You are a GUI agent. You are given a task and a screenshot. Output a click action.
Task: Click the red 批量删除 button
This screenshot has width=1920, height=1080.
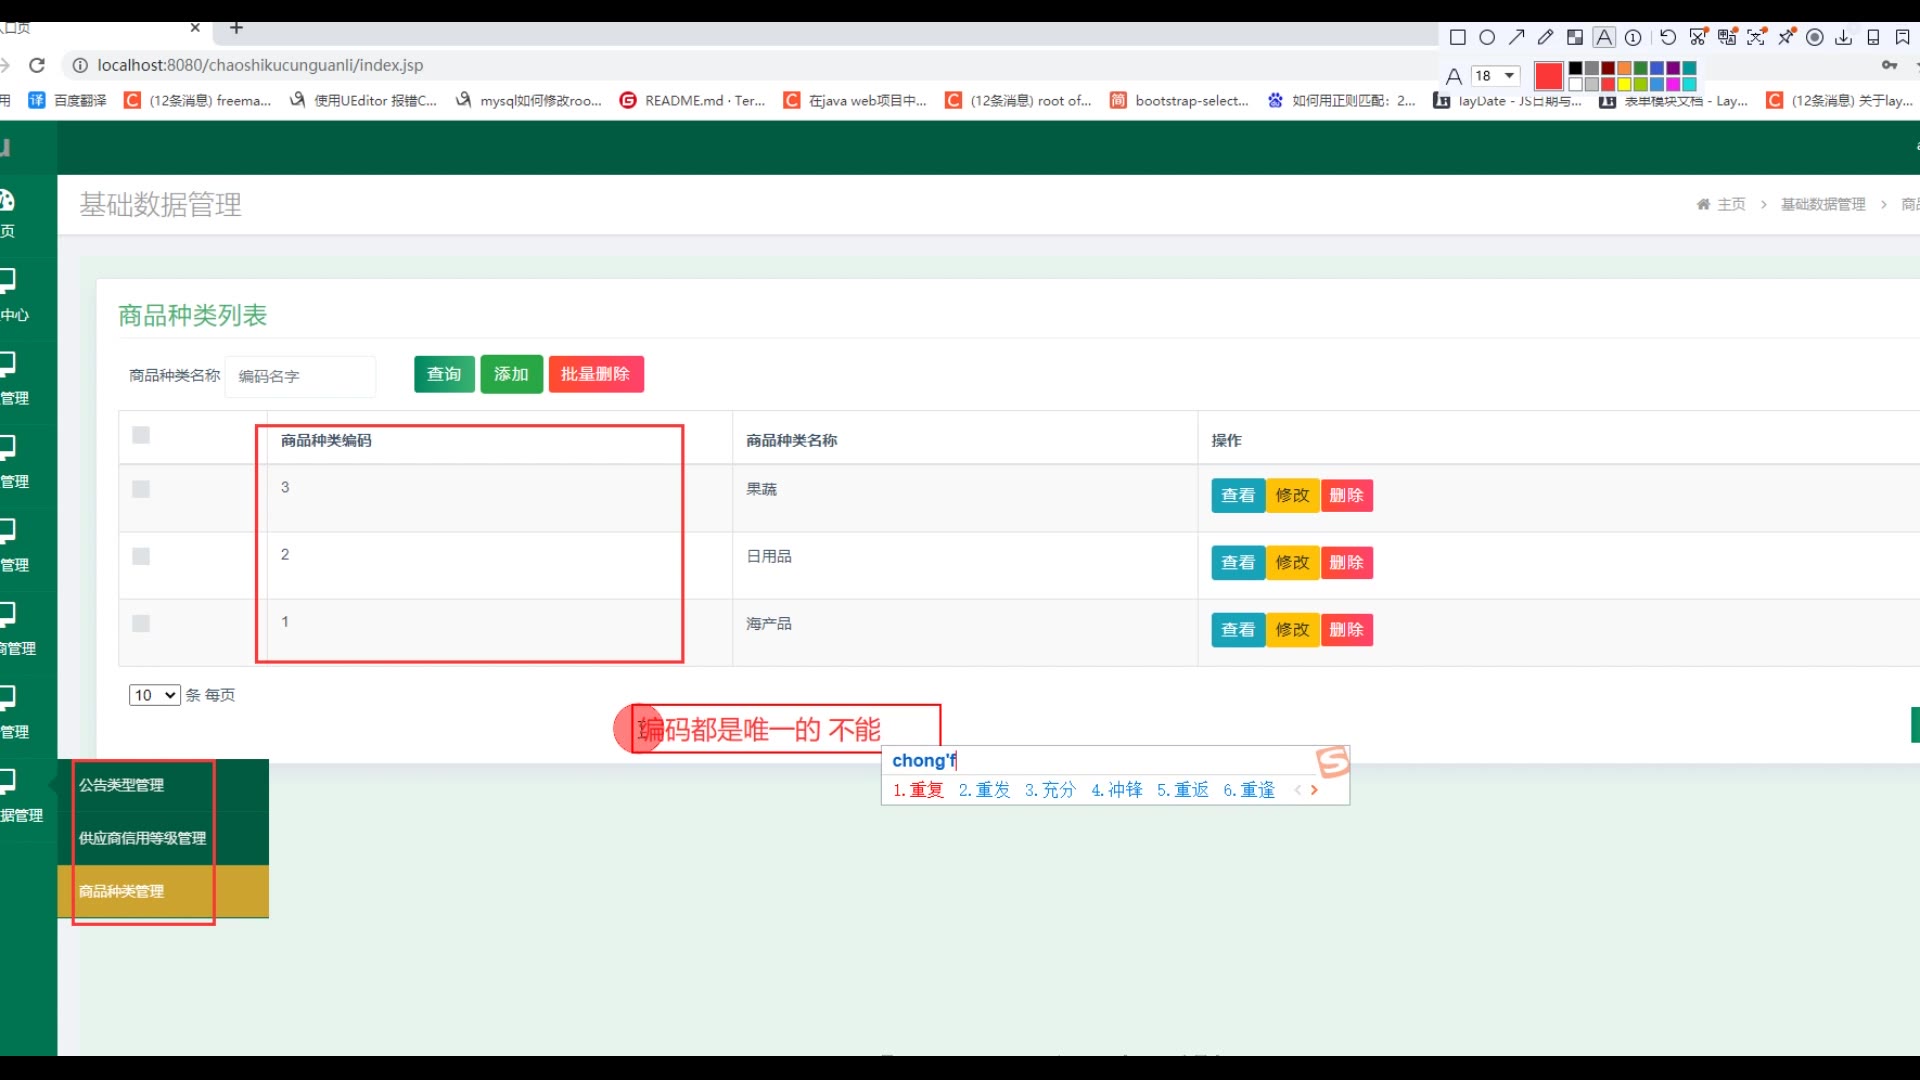coord(595,374)
